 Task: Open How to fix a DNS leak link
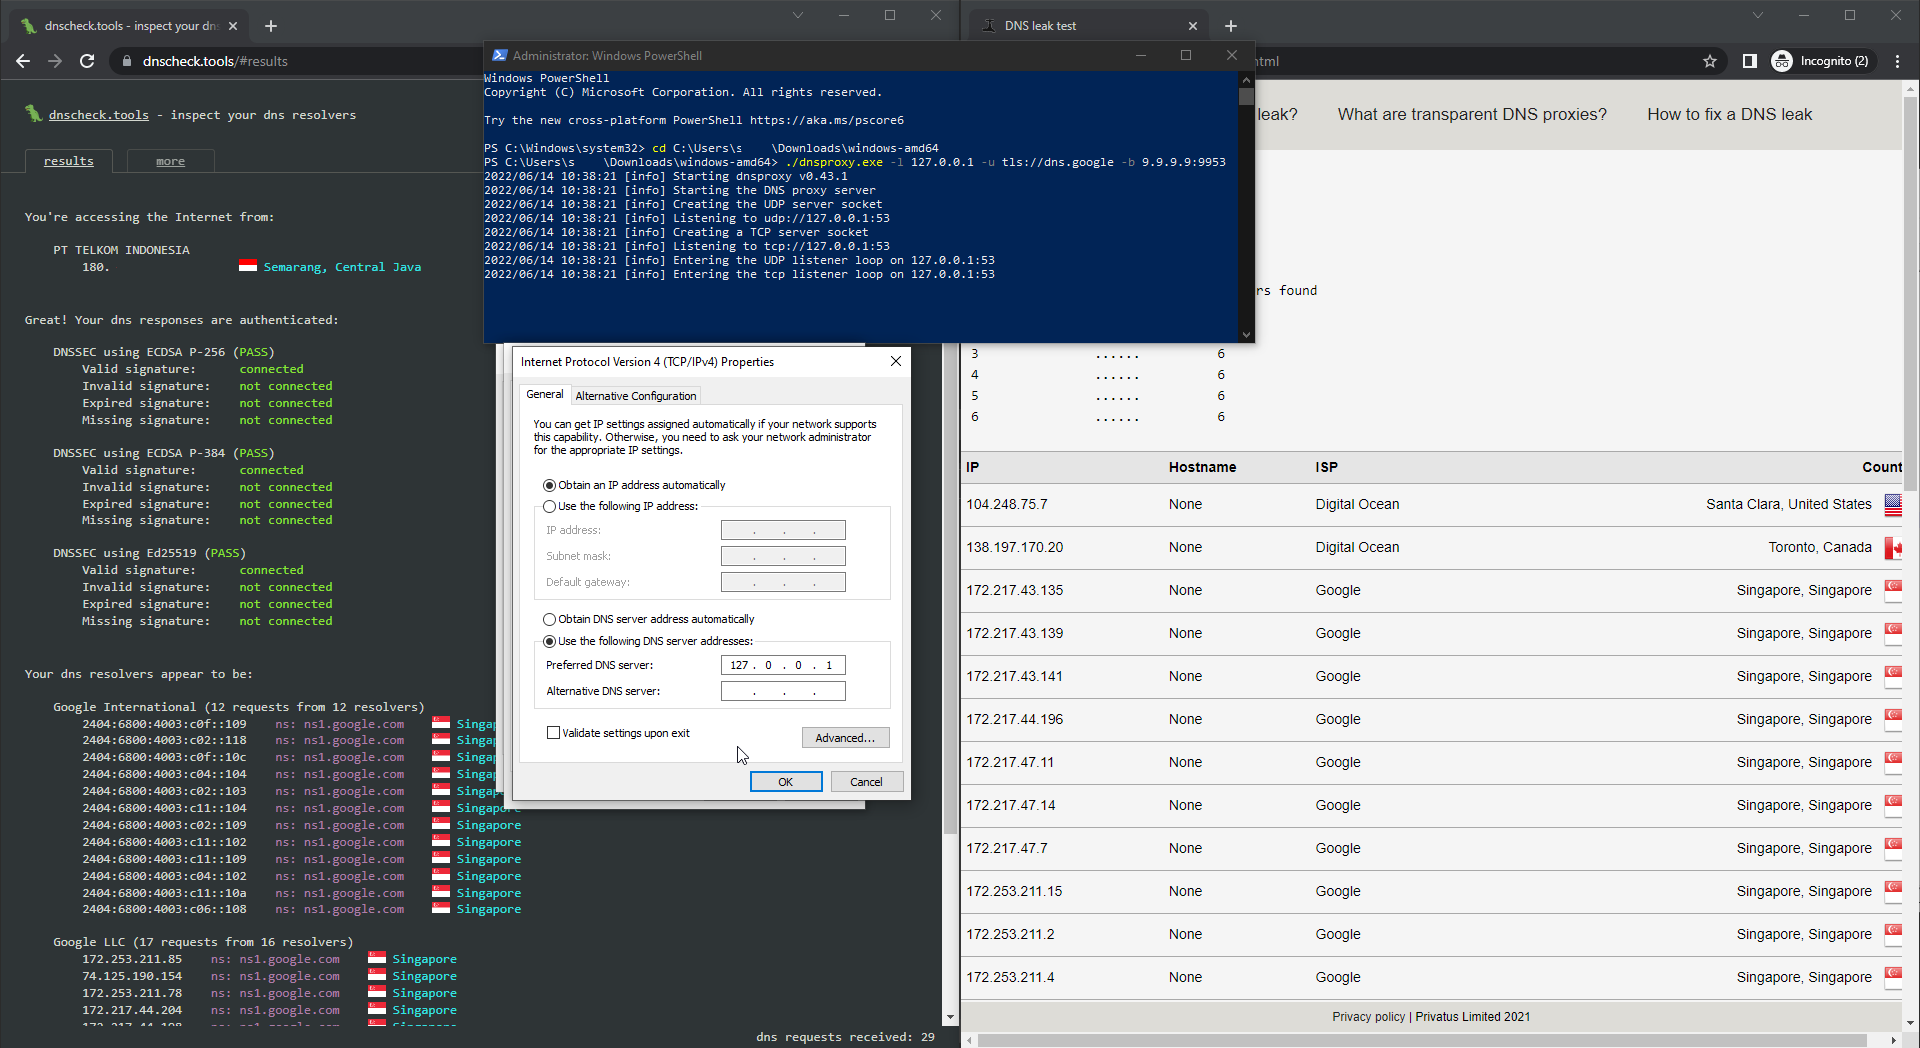[x=1729, y=114]
